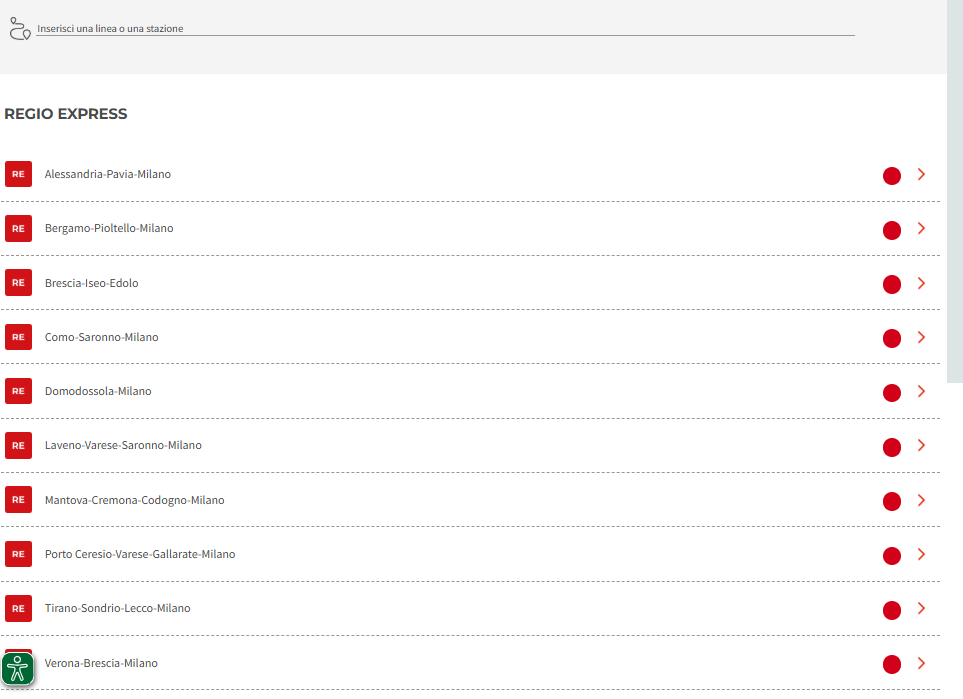Click the RE badge for Mantova-Cremona-Codogno-Milano
The height and width of the screenshot is (699, 963).
[18, 500]
